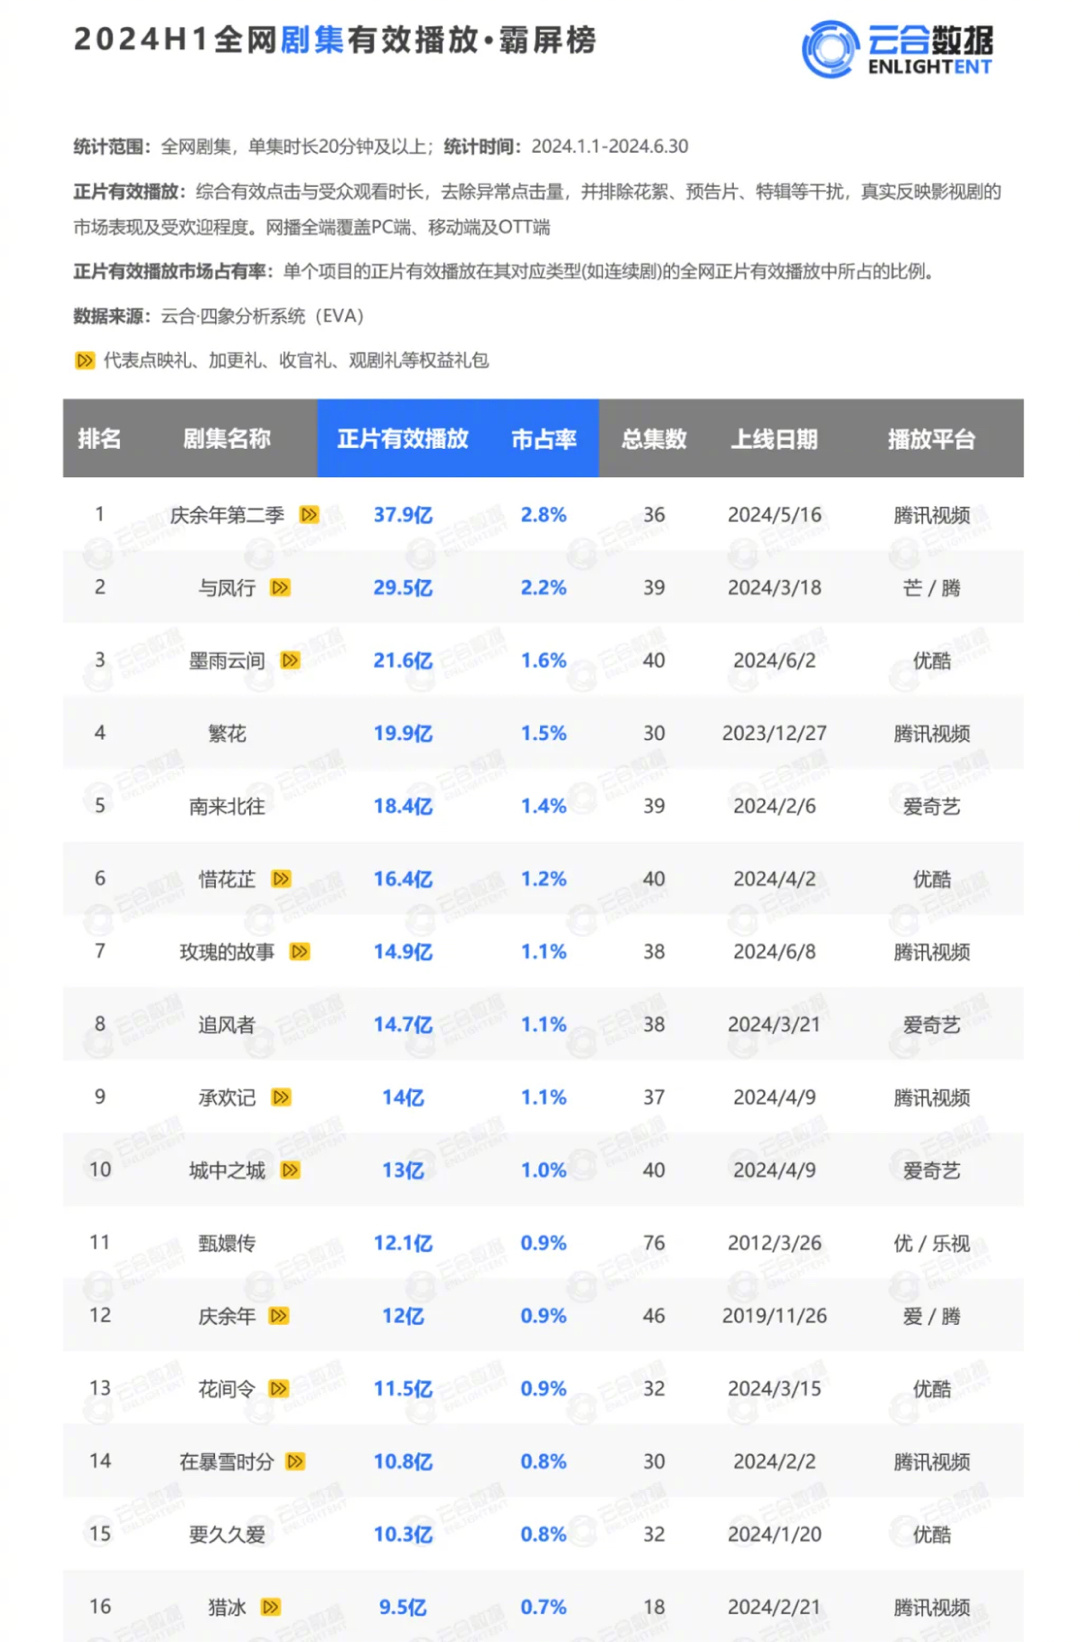Image resolution: width=1080 pixels, height=1642 pixels.
Task: Click the 21.6亿 playback value
Action: 403,661
